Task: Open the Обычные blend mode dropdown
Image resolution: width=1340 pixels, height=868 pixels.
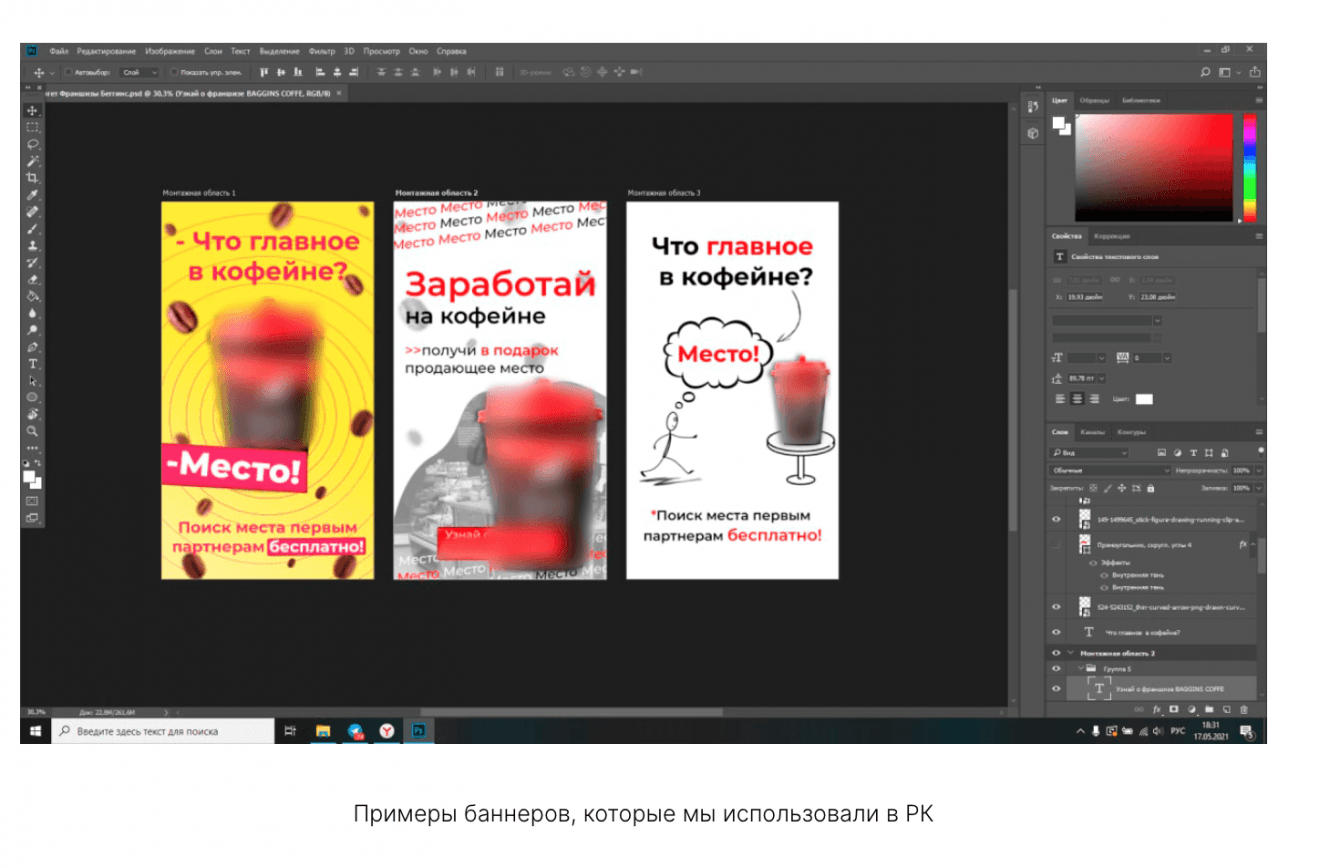Action: tap(1110, 470)
